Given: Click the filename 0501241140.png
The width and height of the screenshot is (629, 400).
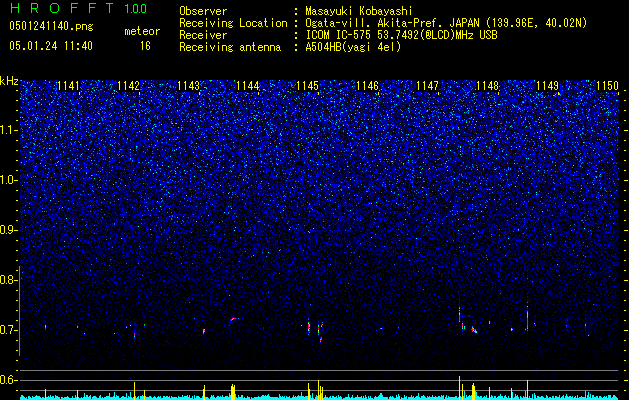Looking at the screenshot, I should tap(51, 26).
